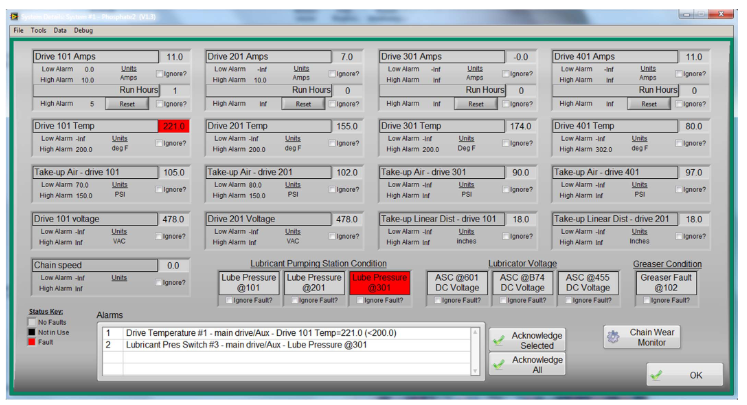Viewport: 747px width, 405px height.
Task: Reset Drive 401 Run Hours
Action: click(x=649, y=104)
